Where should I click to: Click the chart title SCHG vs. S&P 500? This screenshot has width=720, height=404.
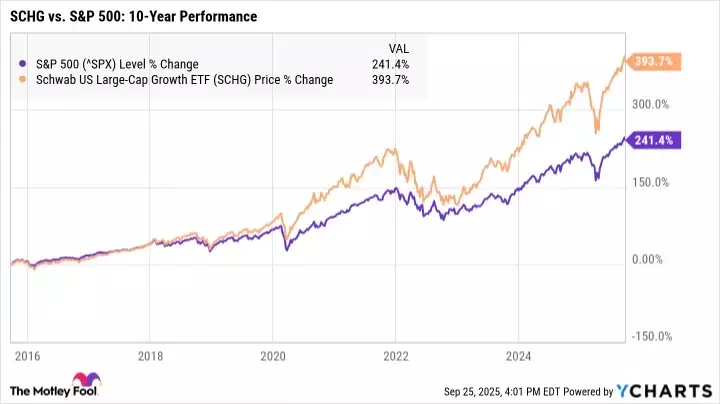(132, 16)
